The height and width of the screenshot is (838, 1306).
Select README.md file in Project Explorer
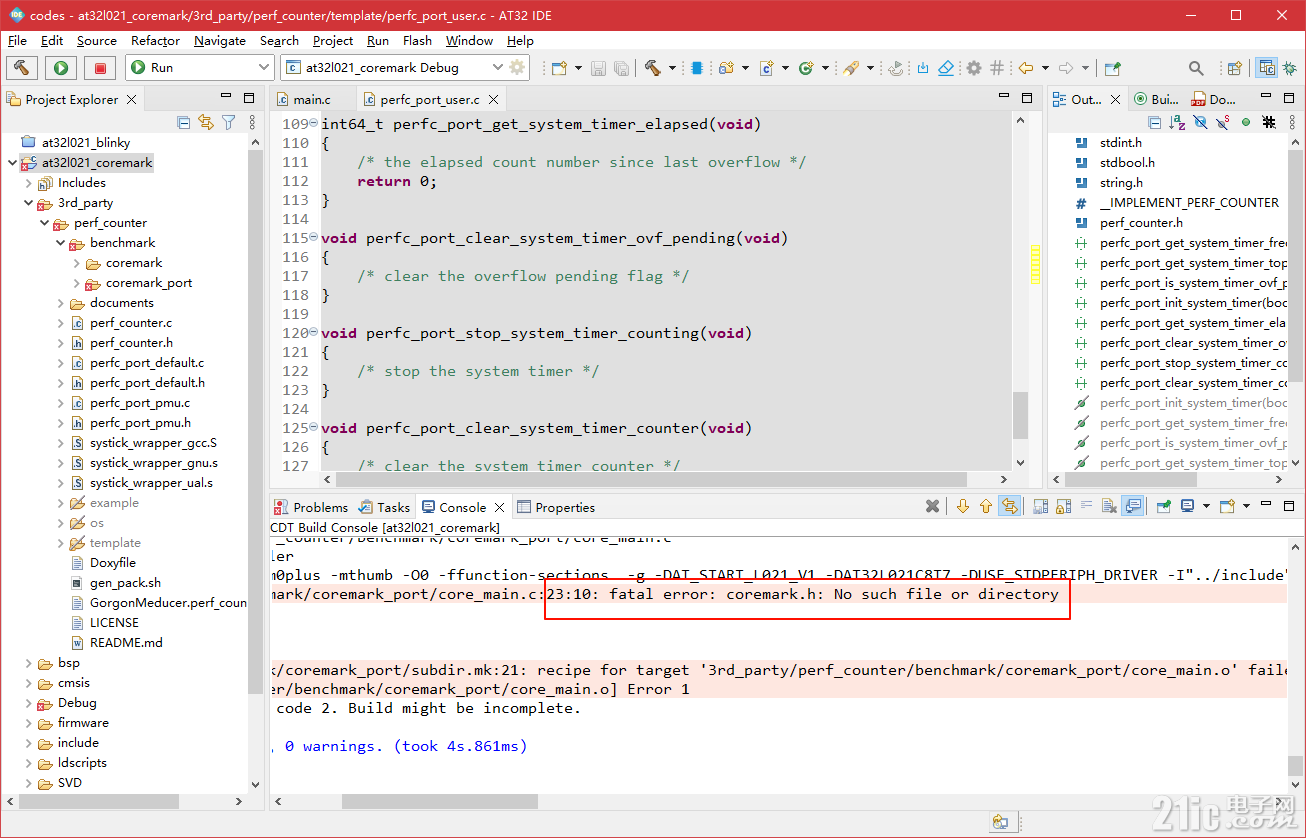(x=126, y=643)
